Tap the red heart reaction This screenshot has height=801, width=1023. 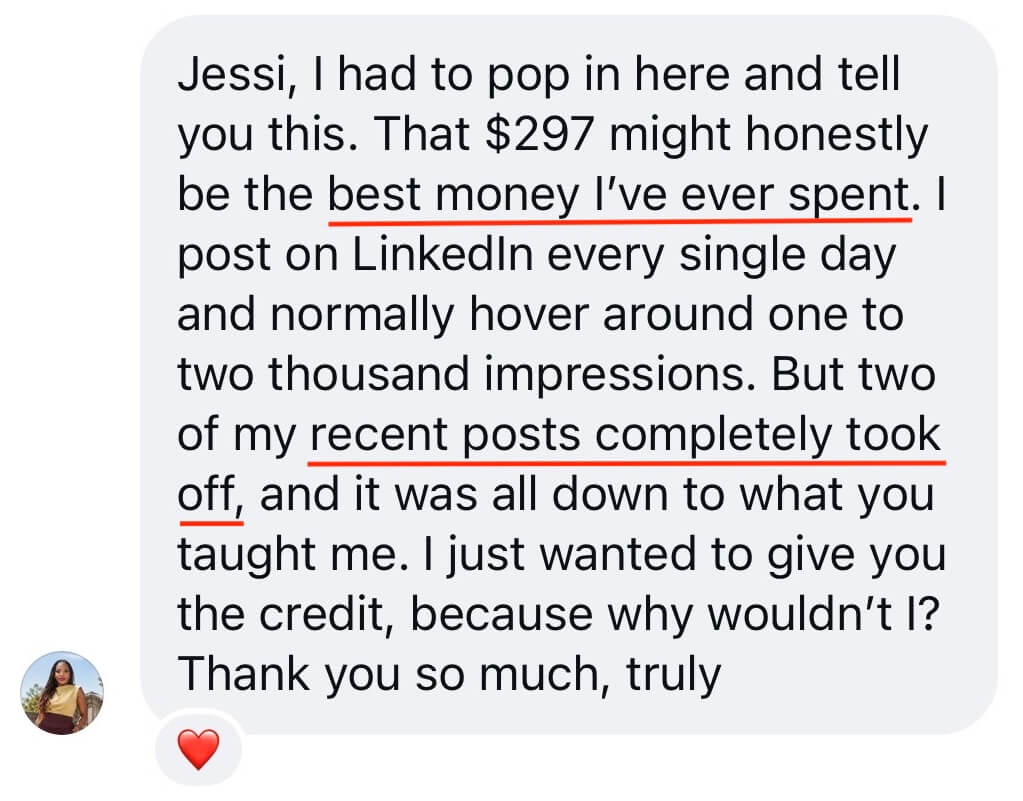[x=198, y=749]
